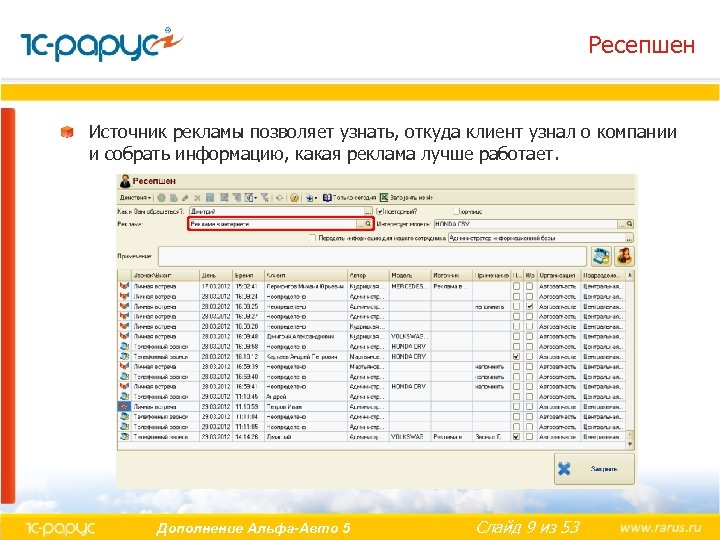Click the table scrollbar down arrow
Viewport: 720px width, 540px height.
point(630,444)
